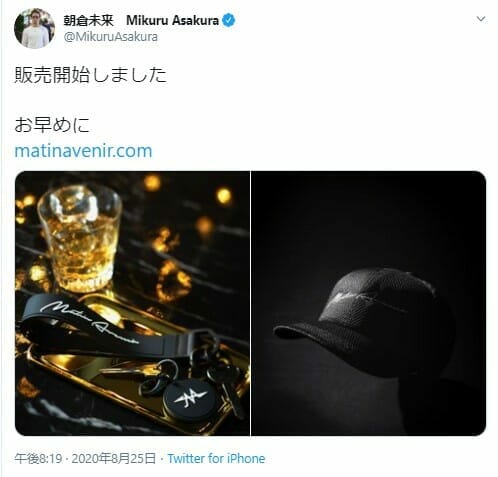Click the 2020年8月25日 date
Viewport: 498px width, 477px height.
click(x=114, y=458)
